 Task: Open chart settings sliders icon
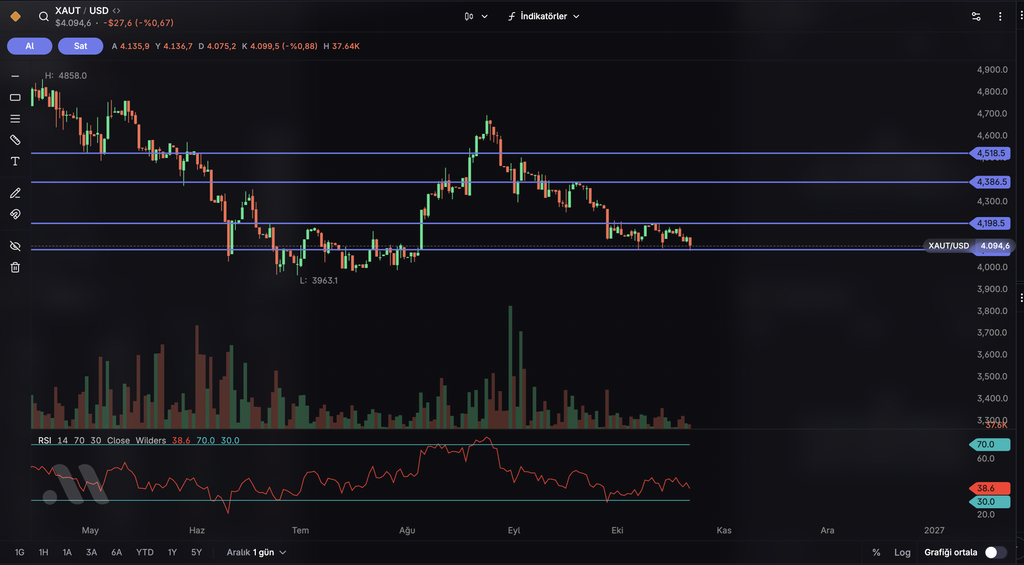(976, 16)
